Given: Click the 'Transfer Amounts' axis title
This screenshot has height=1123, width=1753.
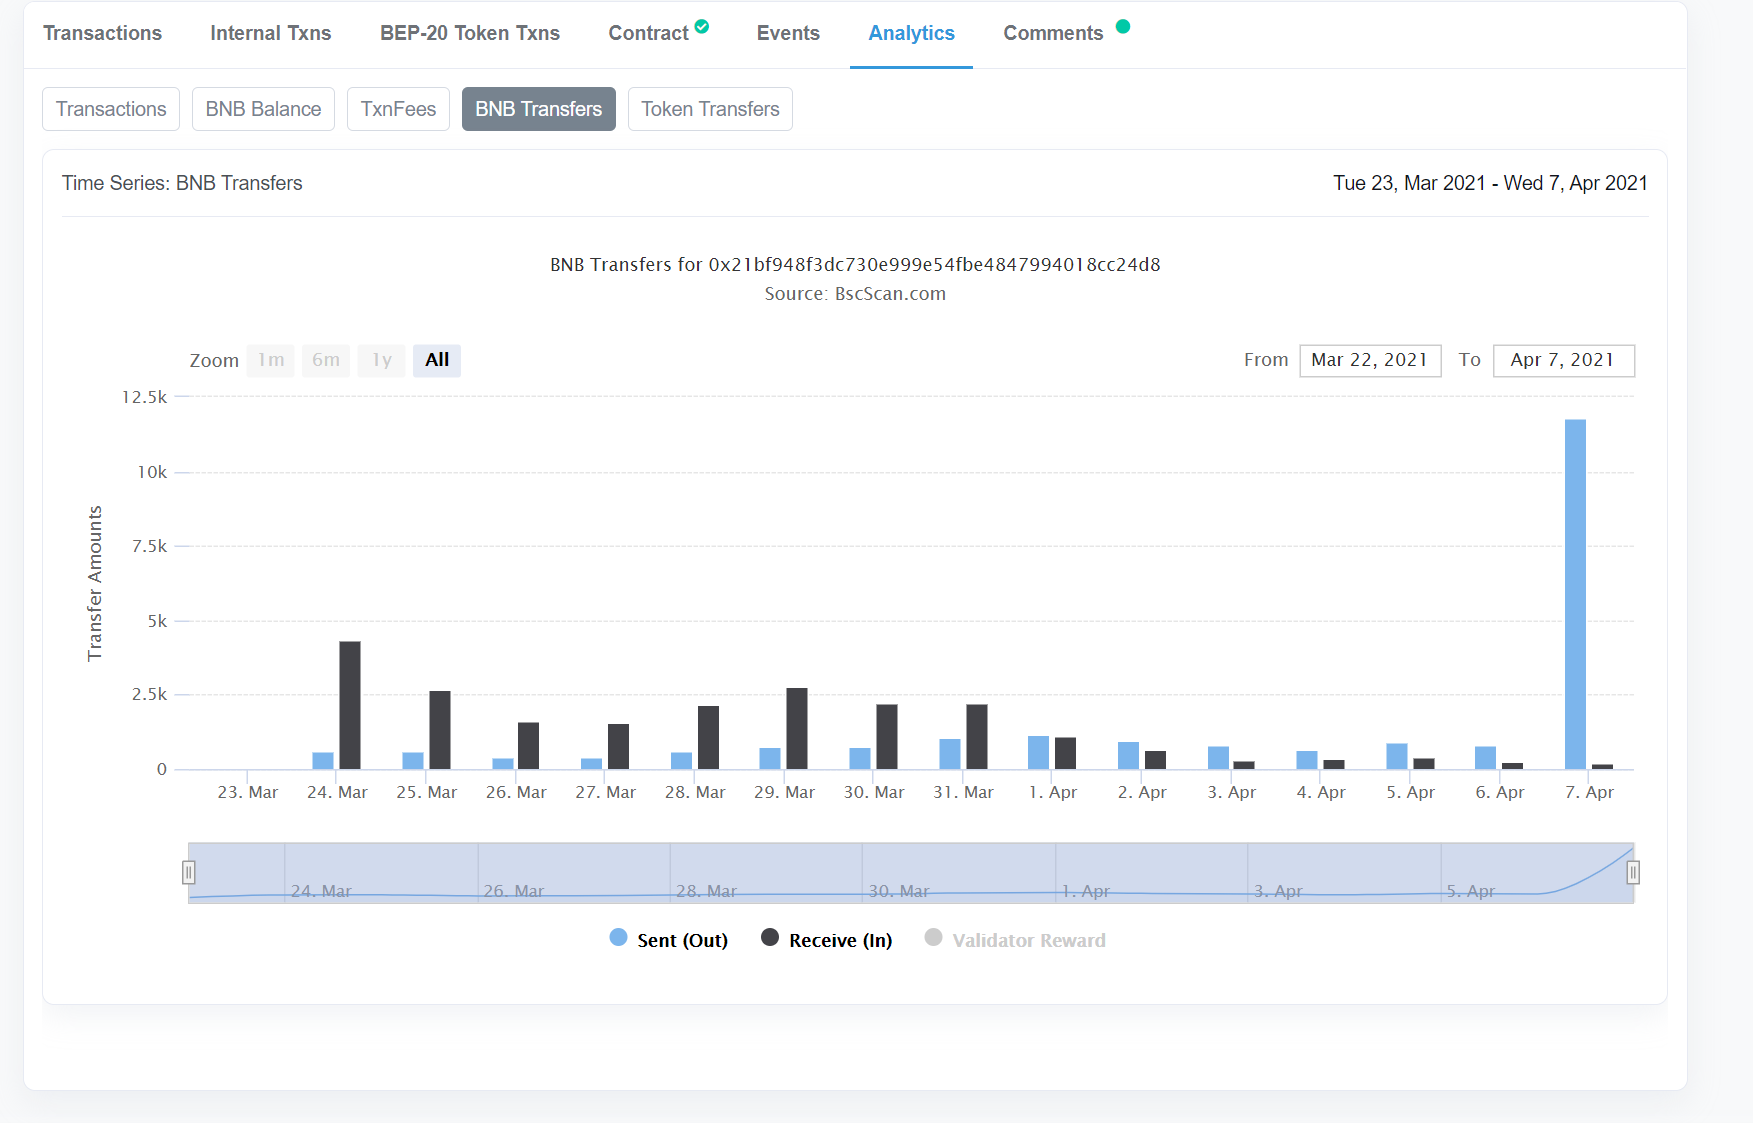Looking at the screenshot, I should click(95, 583).
